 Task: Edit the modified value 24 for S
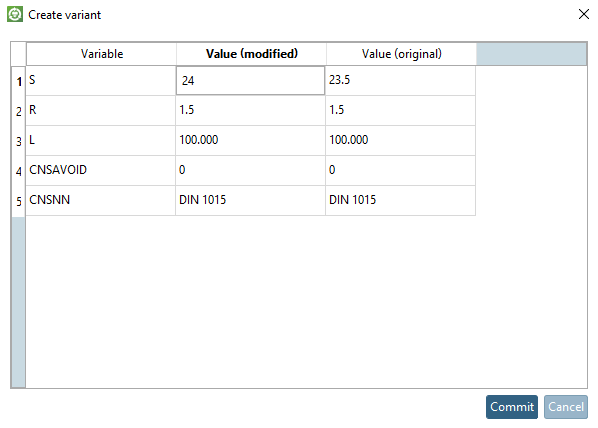point(251,80)
